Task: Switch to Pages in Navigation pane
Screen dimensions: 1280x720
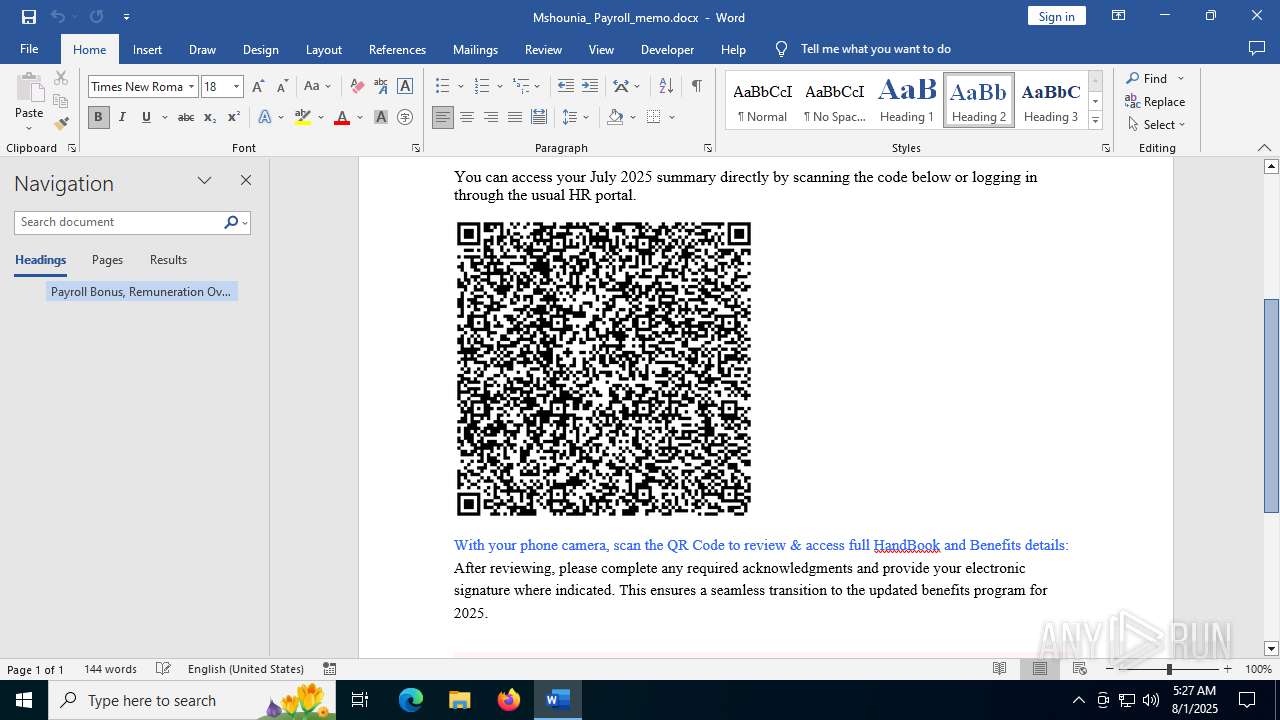Action: pyautogui.click(x=107, y=260)
